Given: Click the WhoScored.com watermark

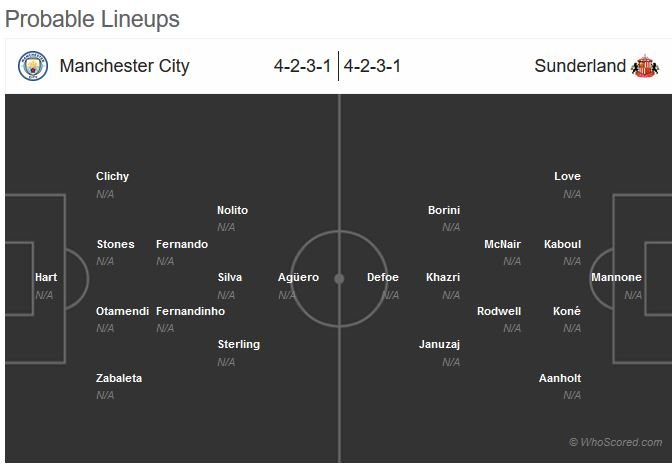Looking at the screenshot, I should (x=615, y=442).
